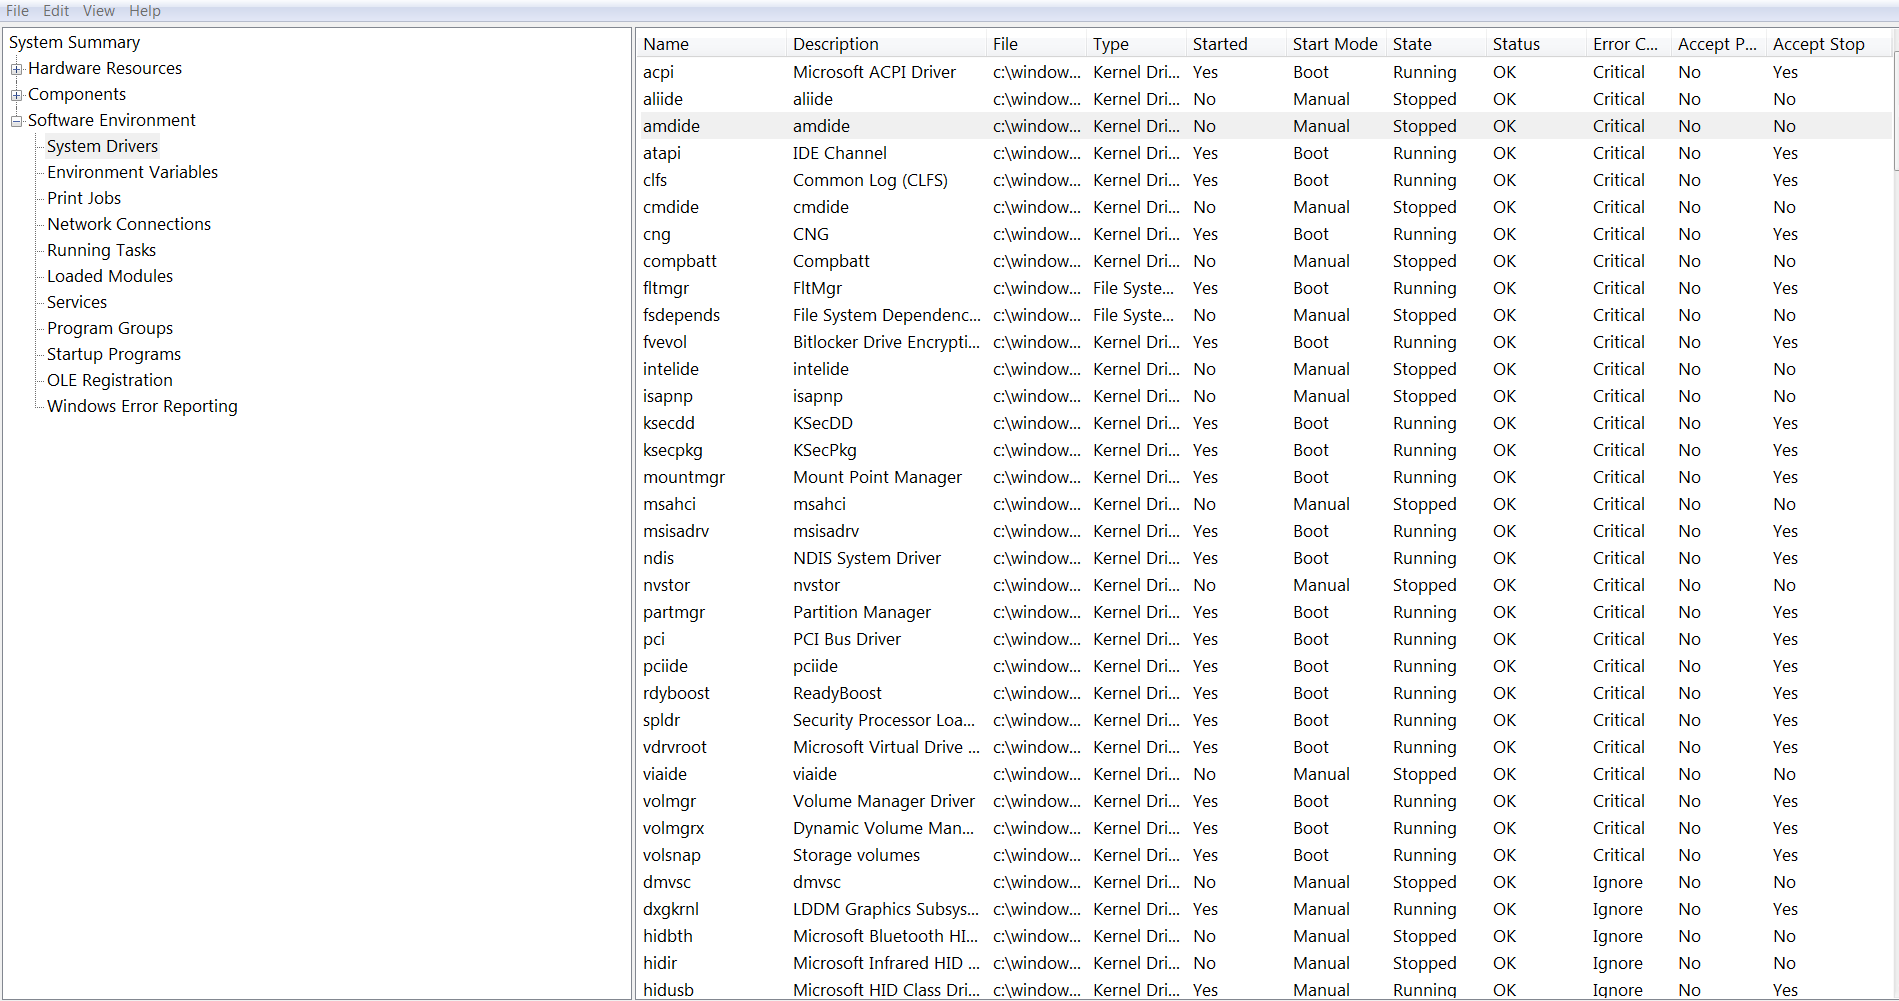Open Program Groups category
Image resolution: width=1899 pixels, height=1001 pixels.
pyautogui.click(x=110, y=328)
